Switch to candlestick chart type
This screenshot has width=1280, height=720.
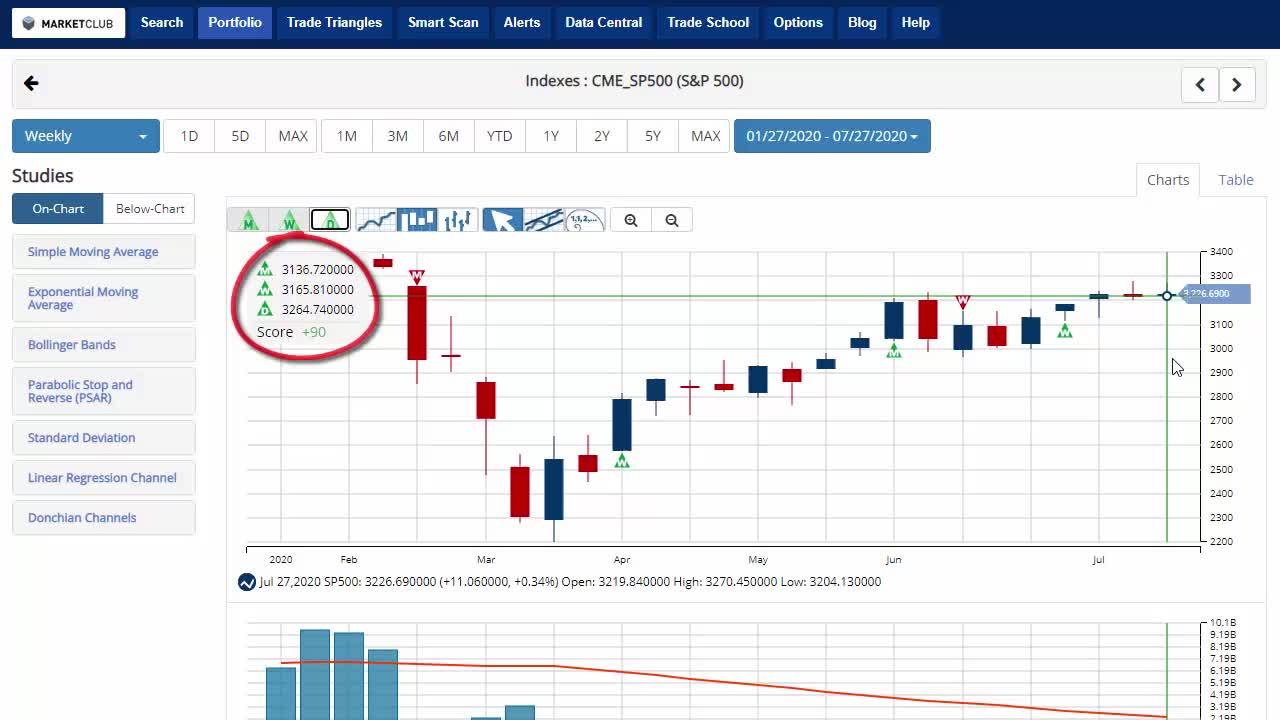[x=417, y=220]
